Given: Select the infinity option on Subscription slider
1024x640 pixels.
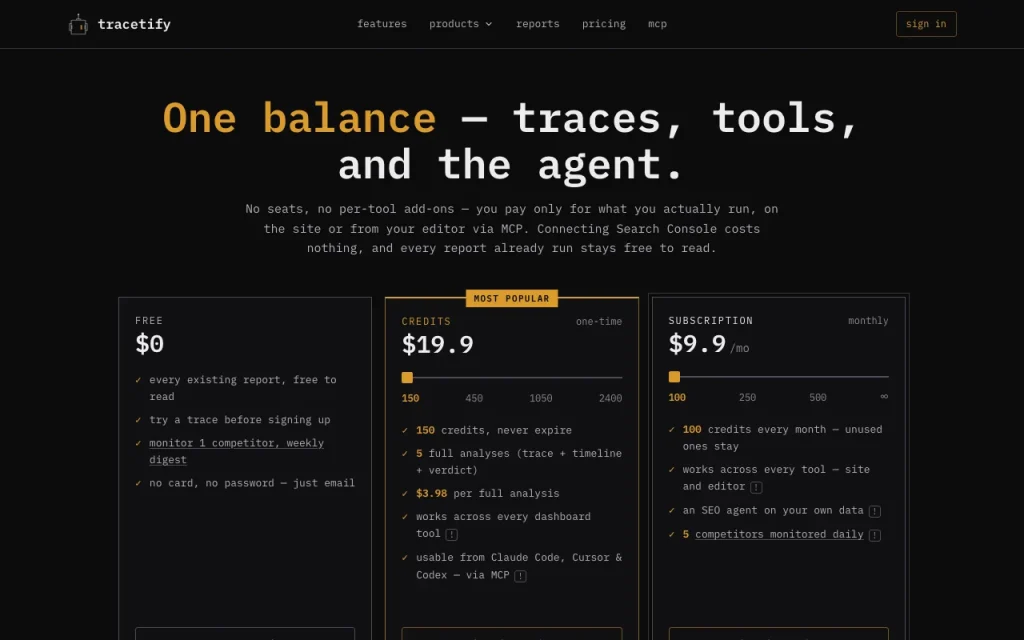Looking at the screenshot, I should (884, 396).
